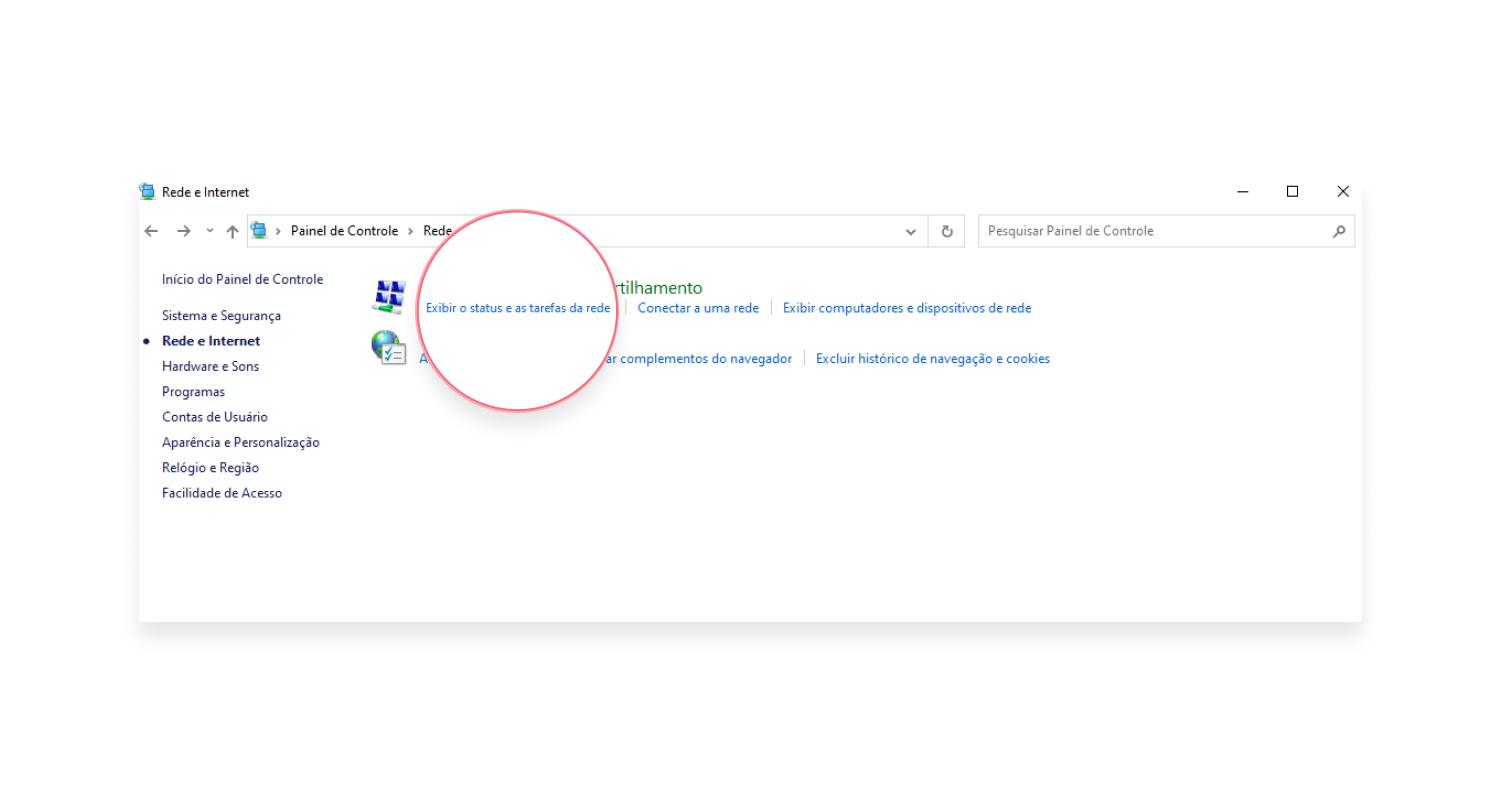Open Programas category
The image size is (1500, 800).
[193, 392]
